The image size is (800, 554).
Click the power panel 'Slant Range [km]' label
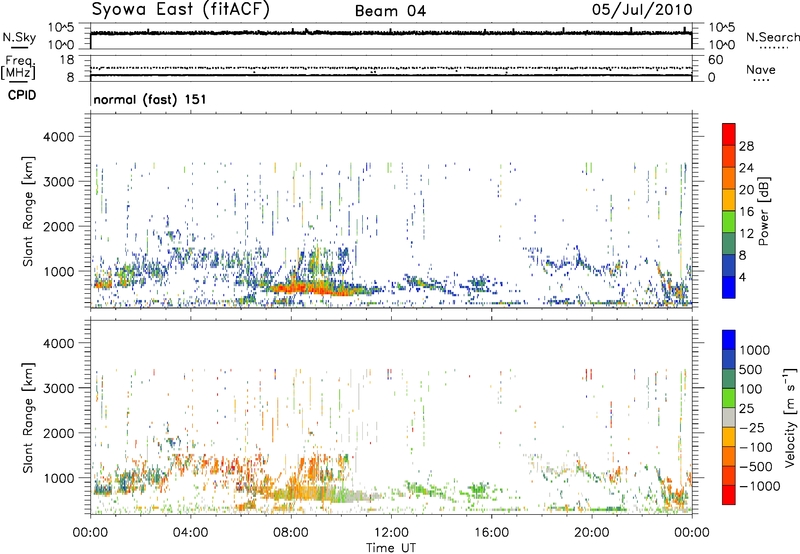click(x=28, y=211)
